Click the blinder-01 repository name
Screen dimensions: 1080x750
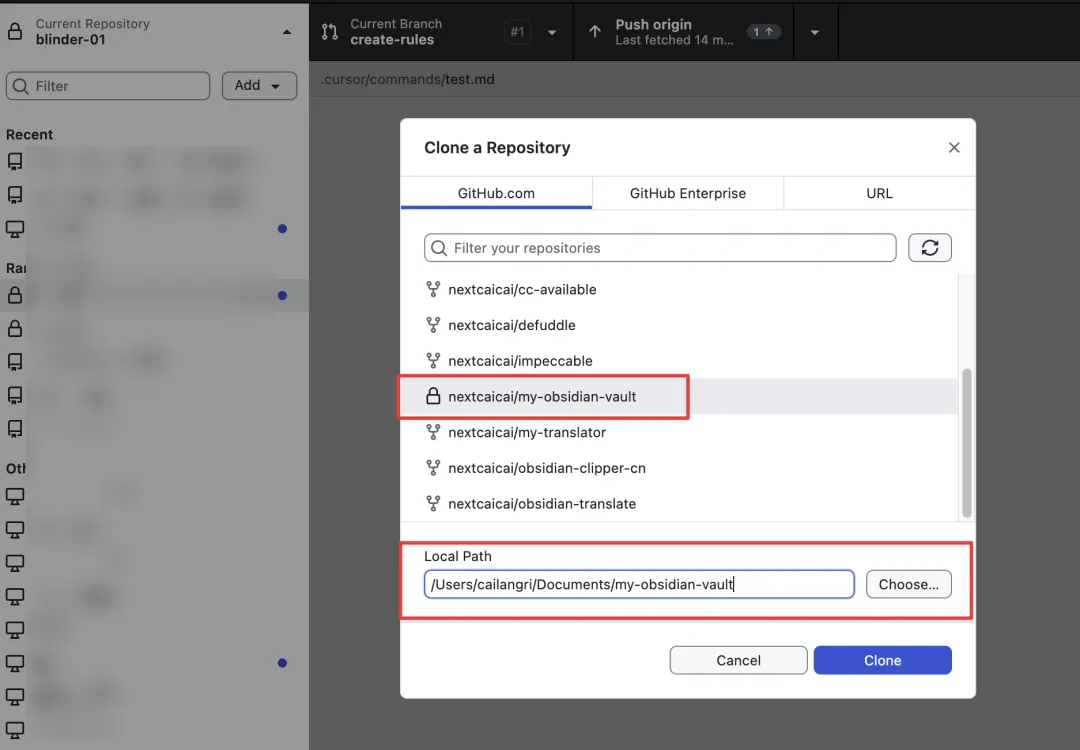click(70, 40)
